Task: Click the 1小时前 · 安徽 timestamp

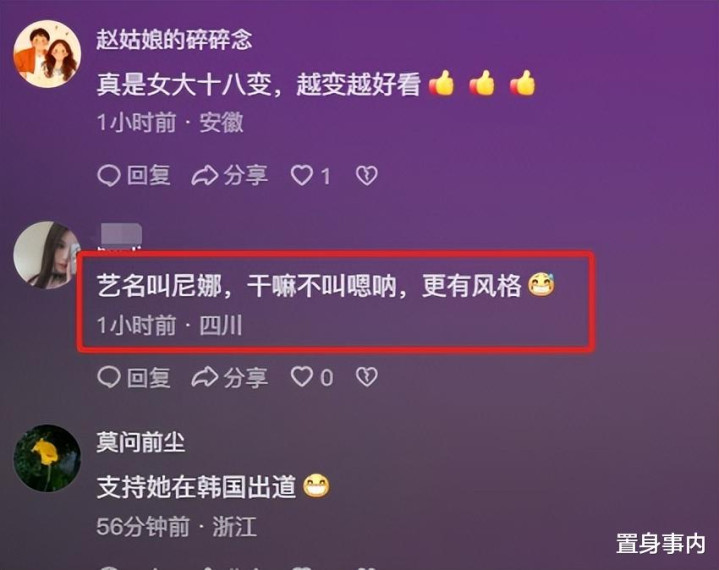Action: click(170, 123)
